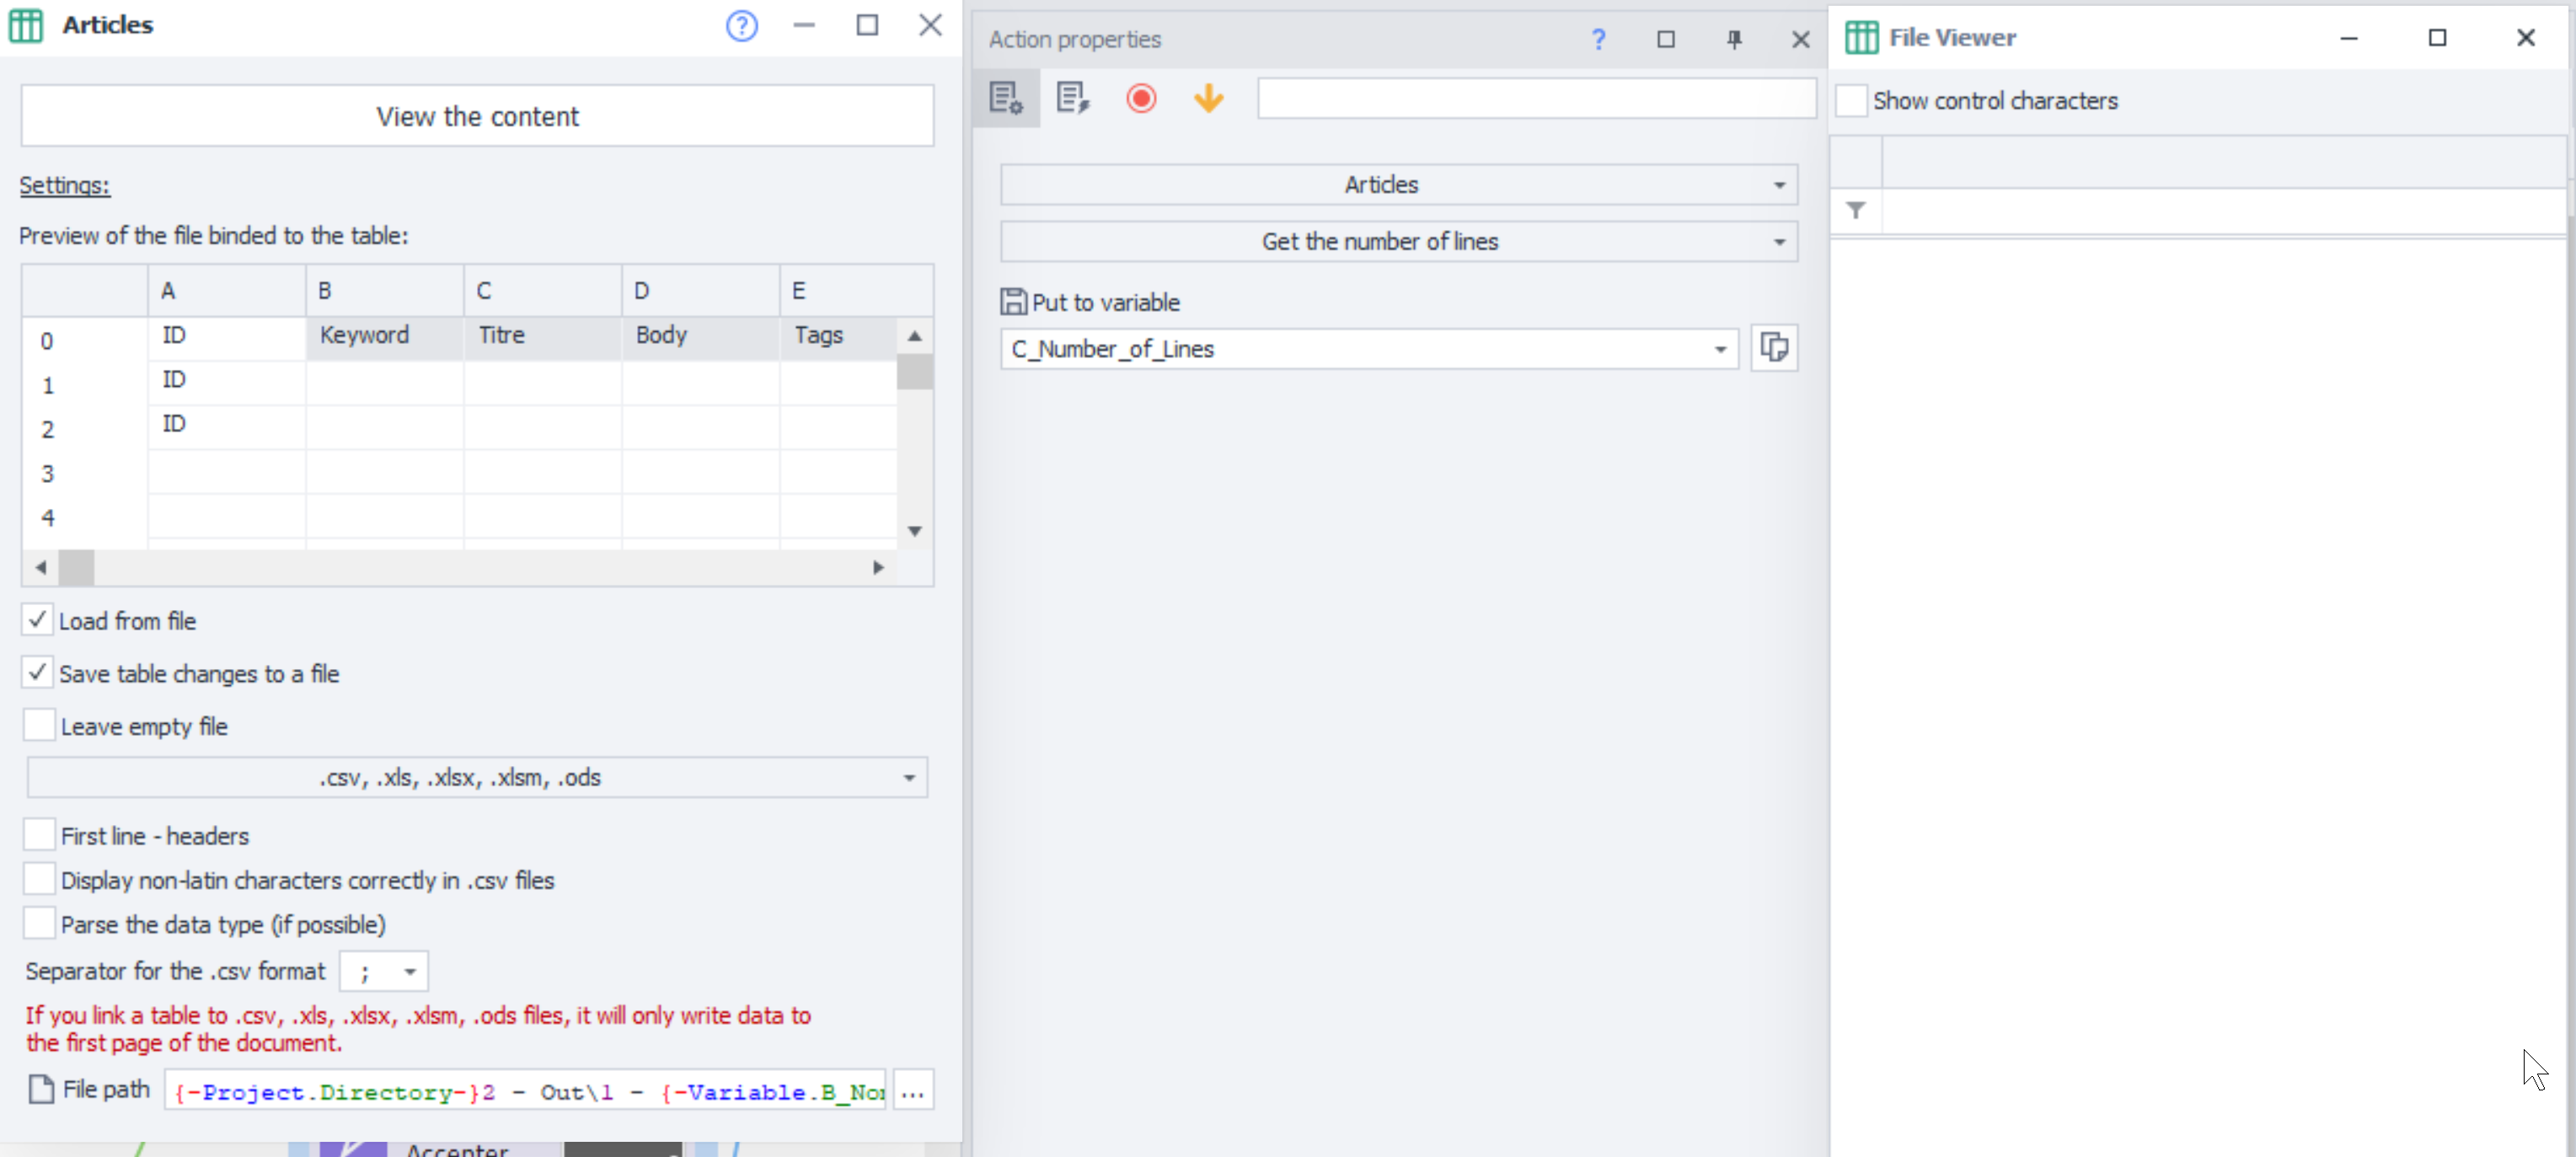Check Leave empty file option
This screenshot has width=2576, height=1157.
point(39,725)
